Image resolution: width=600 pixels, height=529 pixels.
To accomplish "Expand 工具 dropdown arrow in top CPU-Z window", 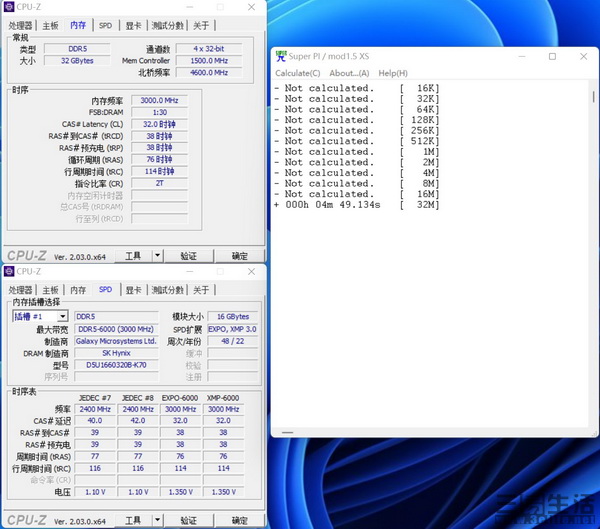I will point(158,256).
